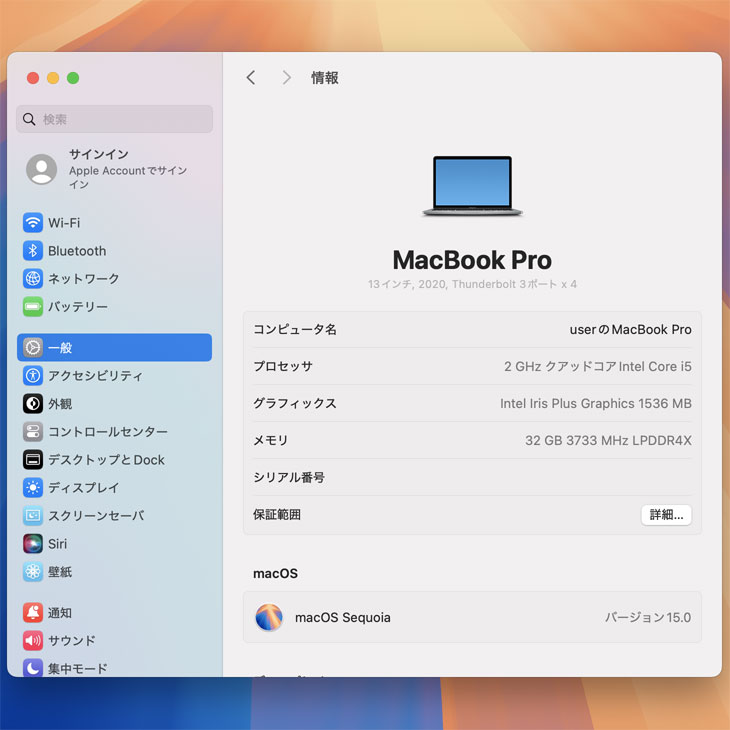The image size is (730, 730).
Task: Open Wi-Fi settings icon in sidebar
Action: [x=33, y=223]
